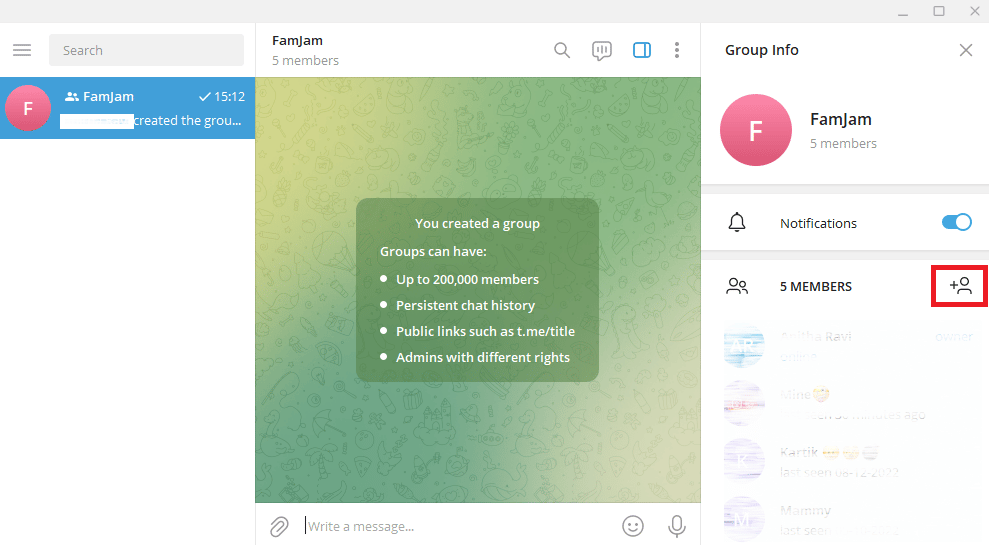Click the FamJam group avatar in info
Image resolution: width=989 pixels, height=545 pixels.
(756, 130)
